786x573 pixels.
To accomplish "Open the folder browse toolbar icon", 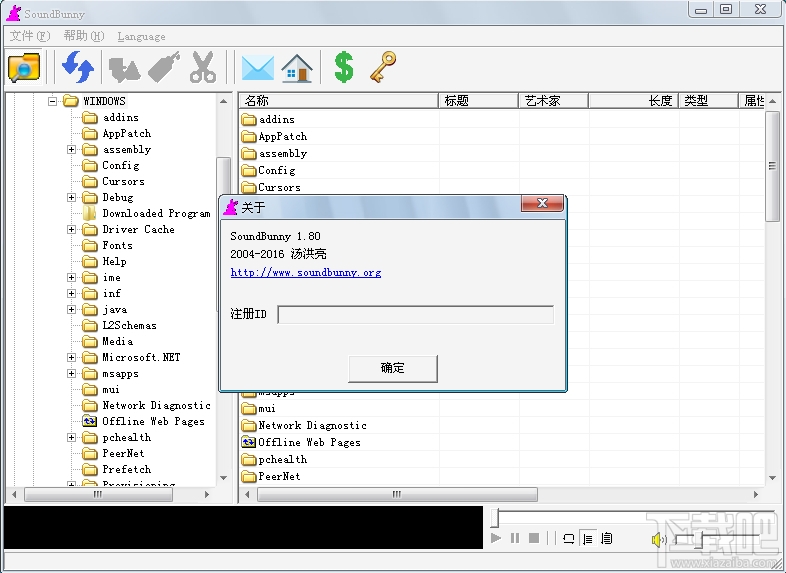I will point(24,67).
